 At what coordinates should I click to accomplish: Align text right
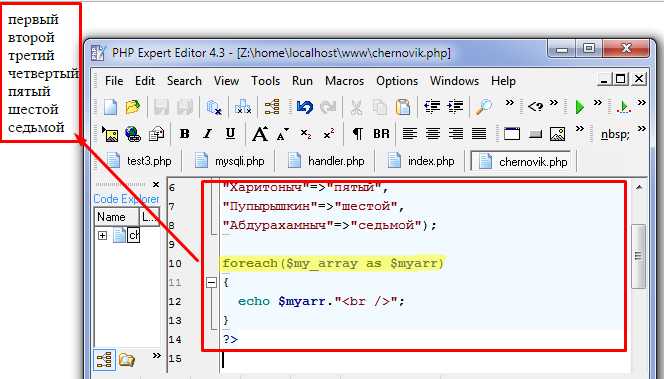tap(456, 134)
